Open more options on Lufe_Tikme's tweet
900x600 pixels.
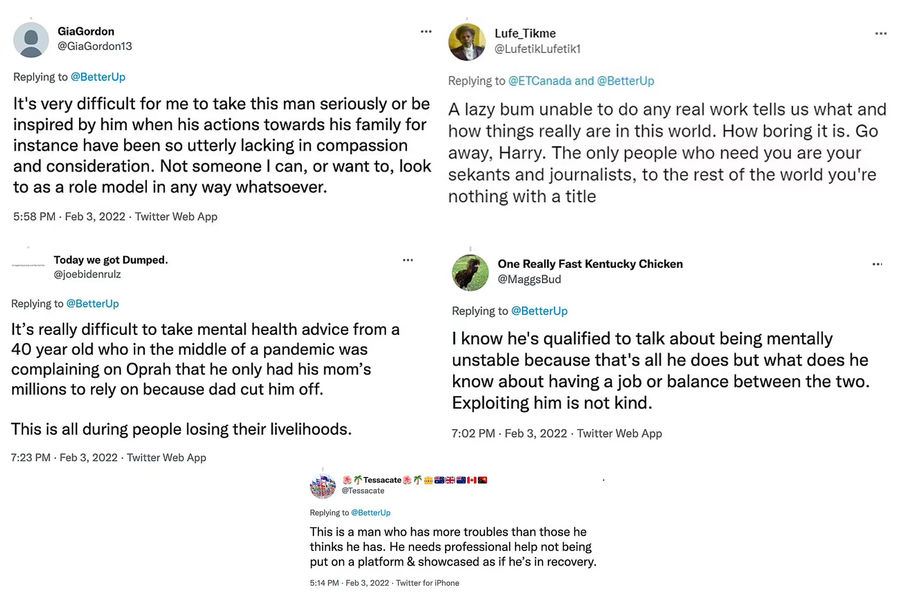coord(880,33)
